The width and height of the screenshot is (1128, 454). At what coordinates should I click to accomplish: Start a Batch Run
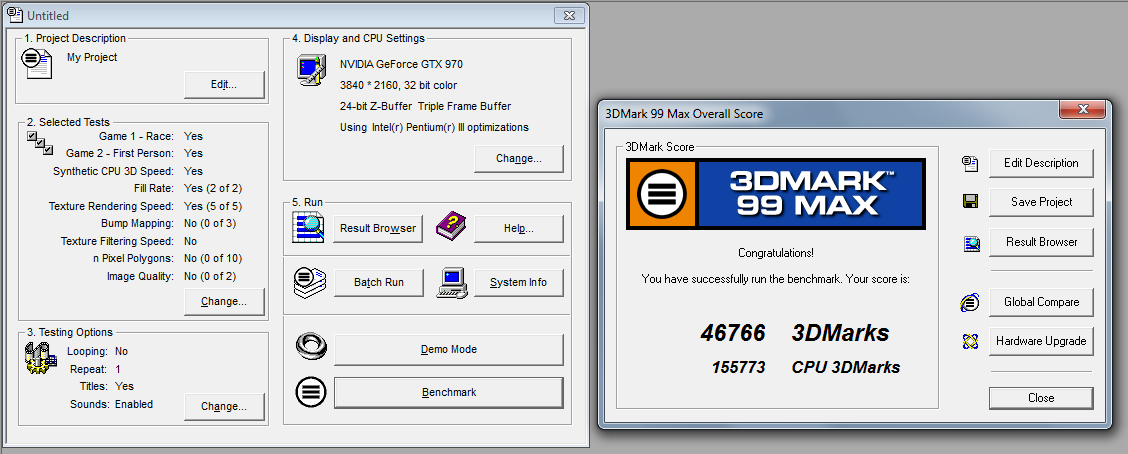click(378, 282)
